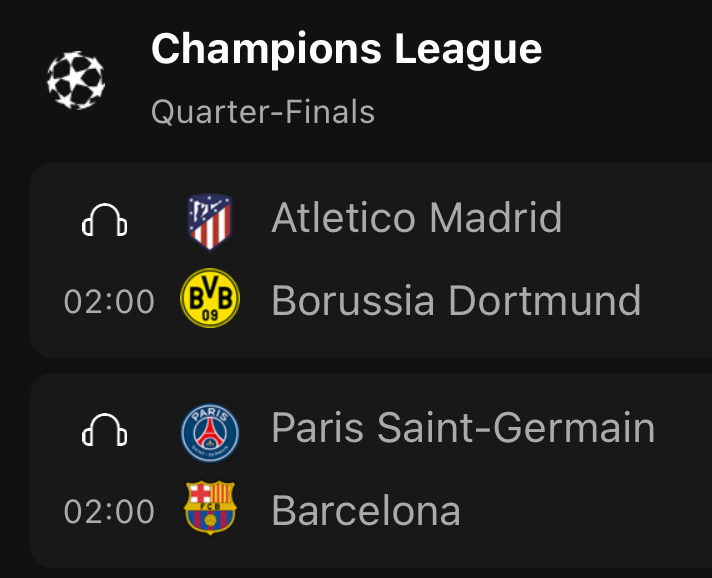The width and height of the screenshot is (712, 578).
Task: Click the headphones icon for Atletico match
Action: click(104, 220)
